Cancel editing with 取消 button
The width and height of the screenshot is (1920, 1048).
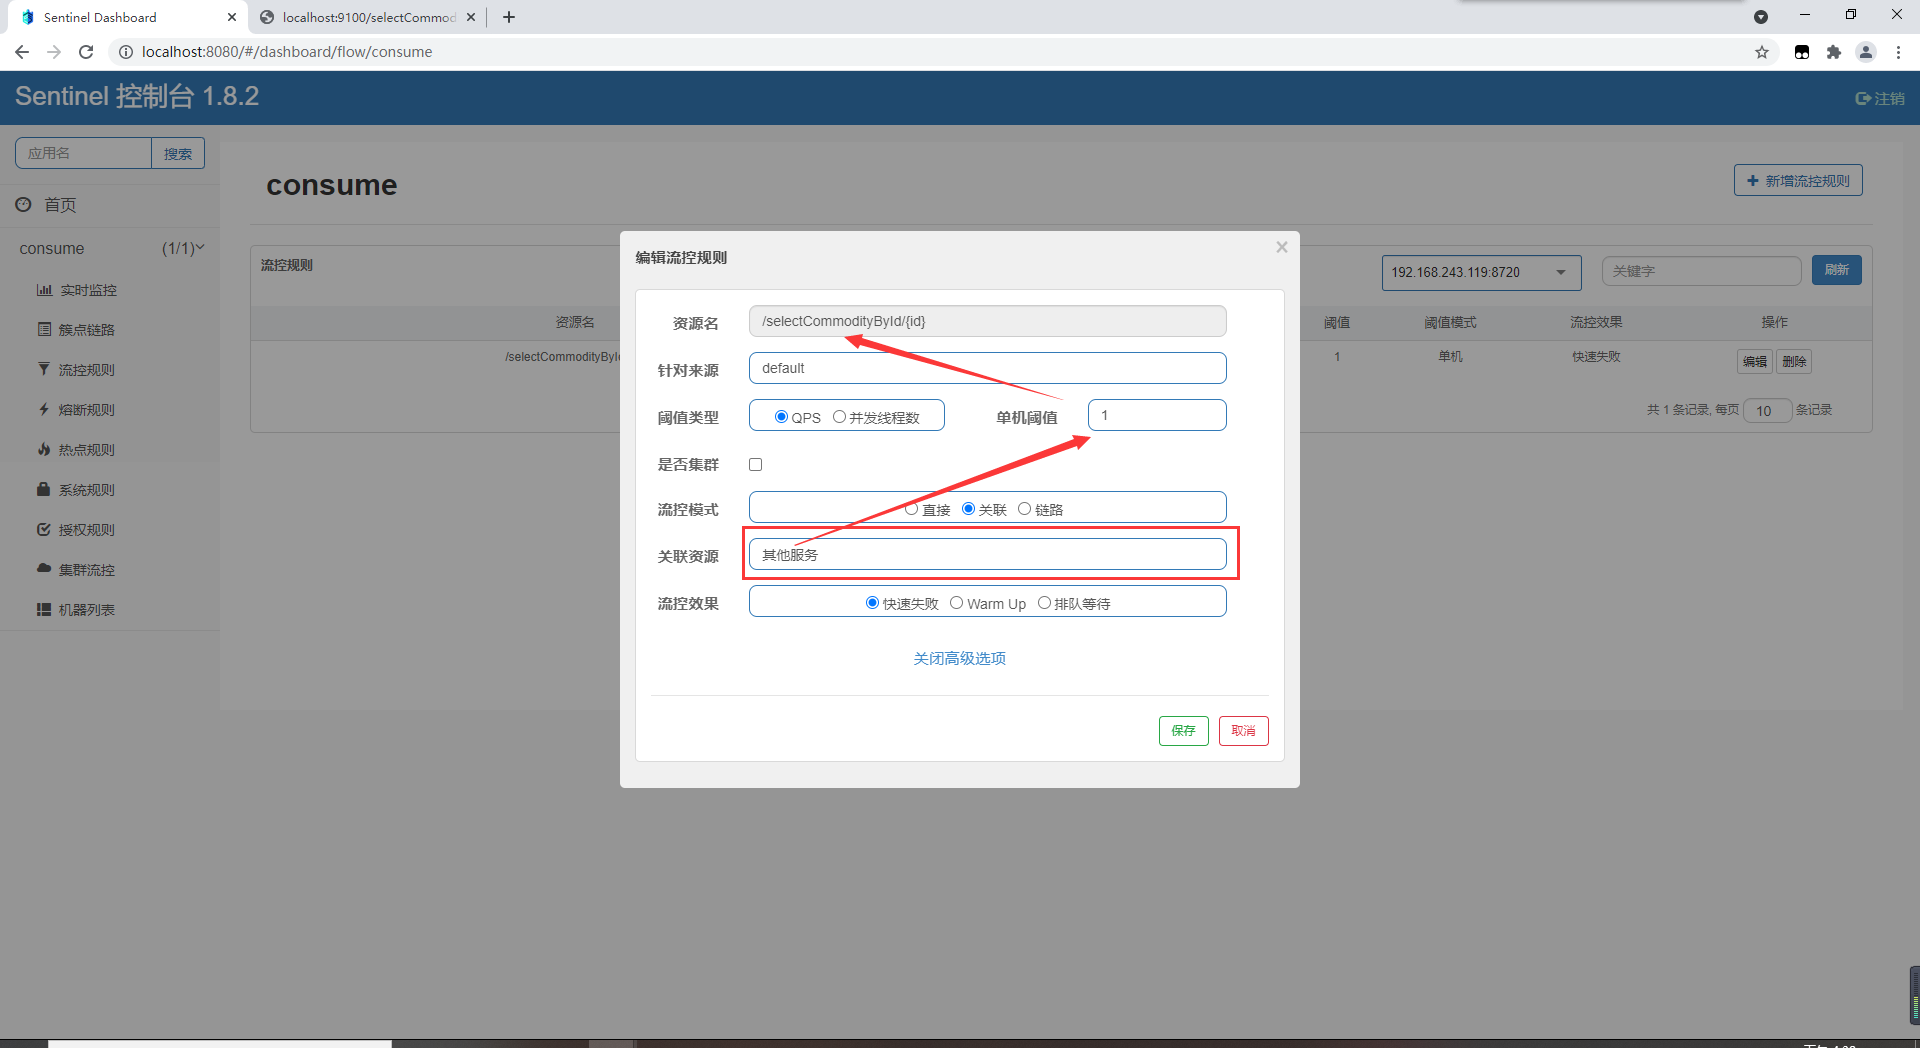[x=1243, y=731]
